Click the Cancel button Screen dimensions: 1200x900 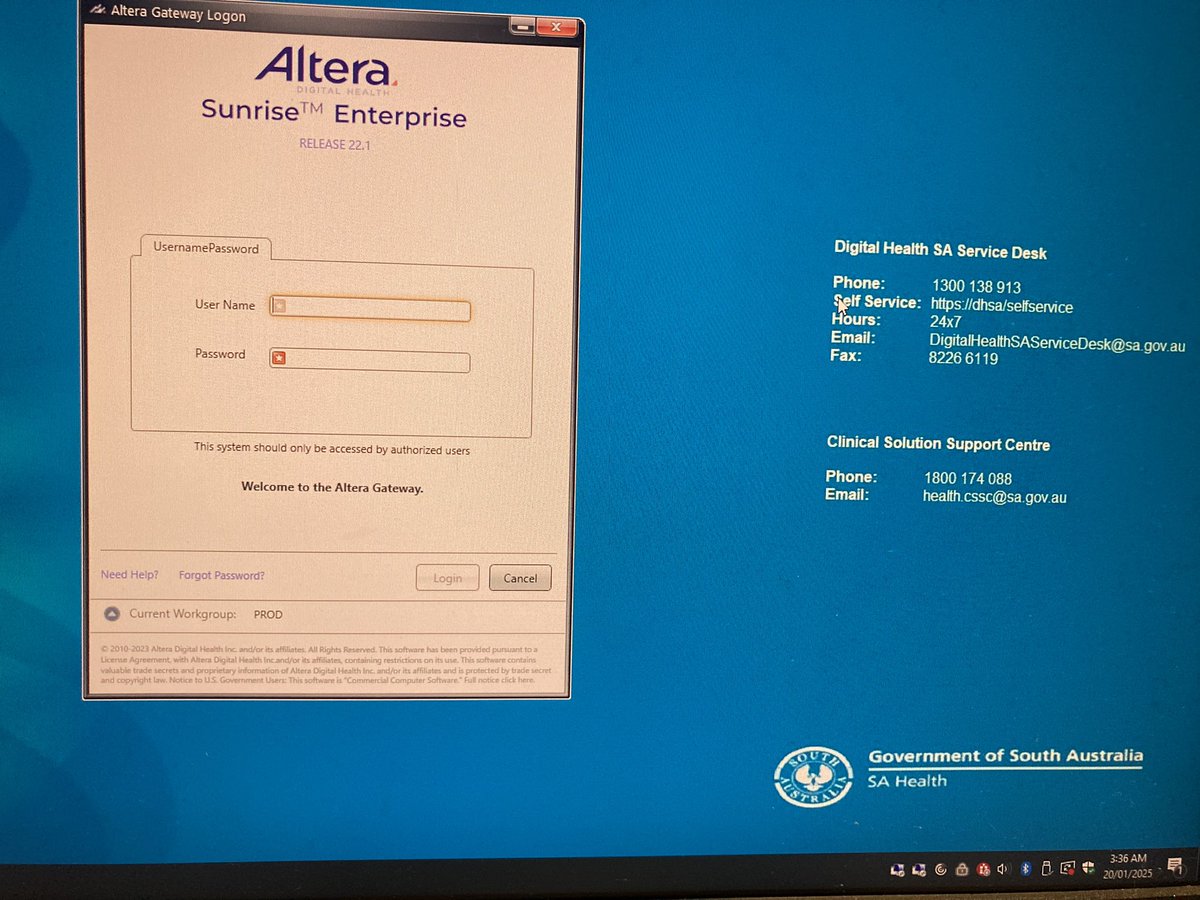click(x=520, y=578)
